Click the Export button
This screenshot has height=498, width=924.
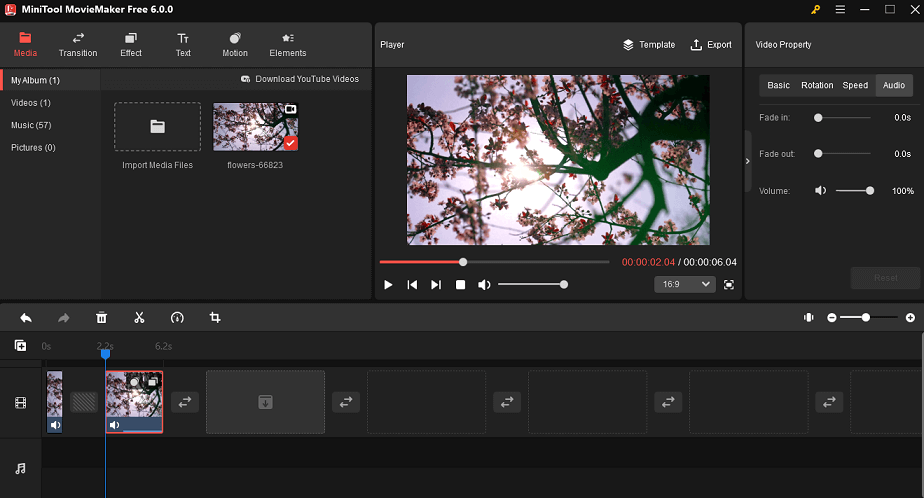tap(711, 45)
